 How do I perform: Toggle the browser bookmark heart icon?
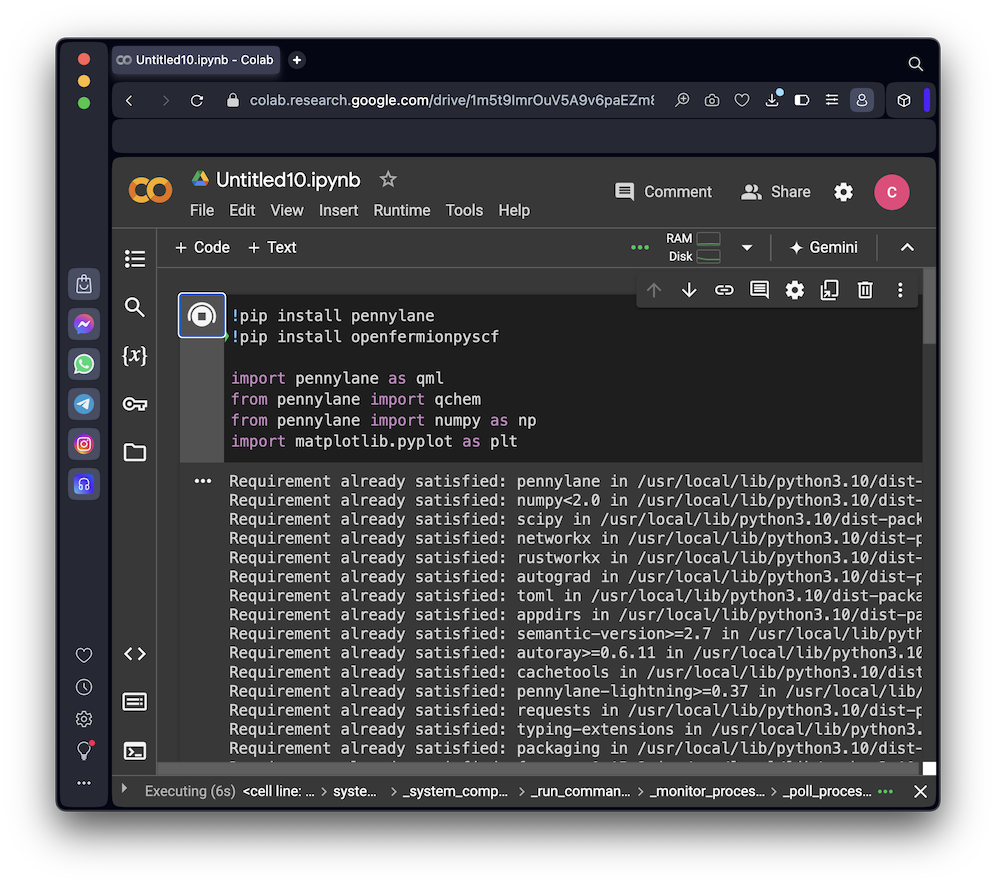click(742, 101)
